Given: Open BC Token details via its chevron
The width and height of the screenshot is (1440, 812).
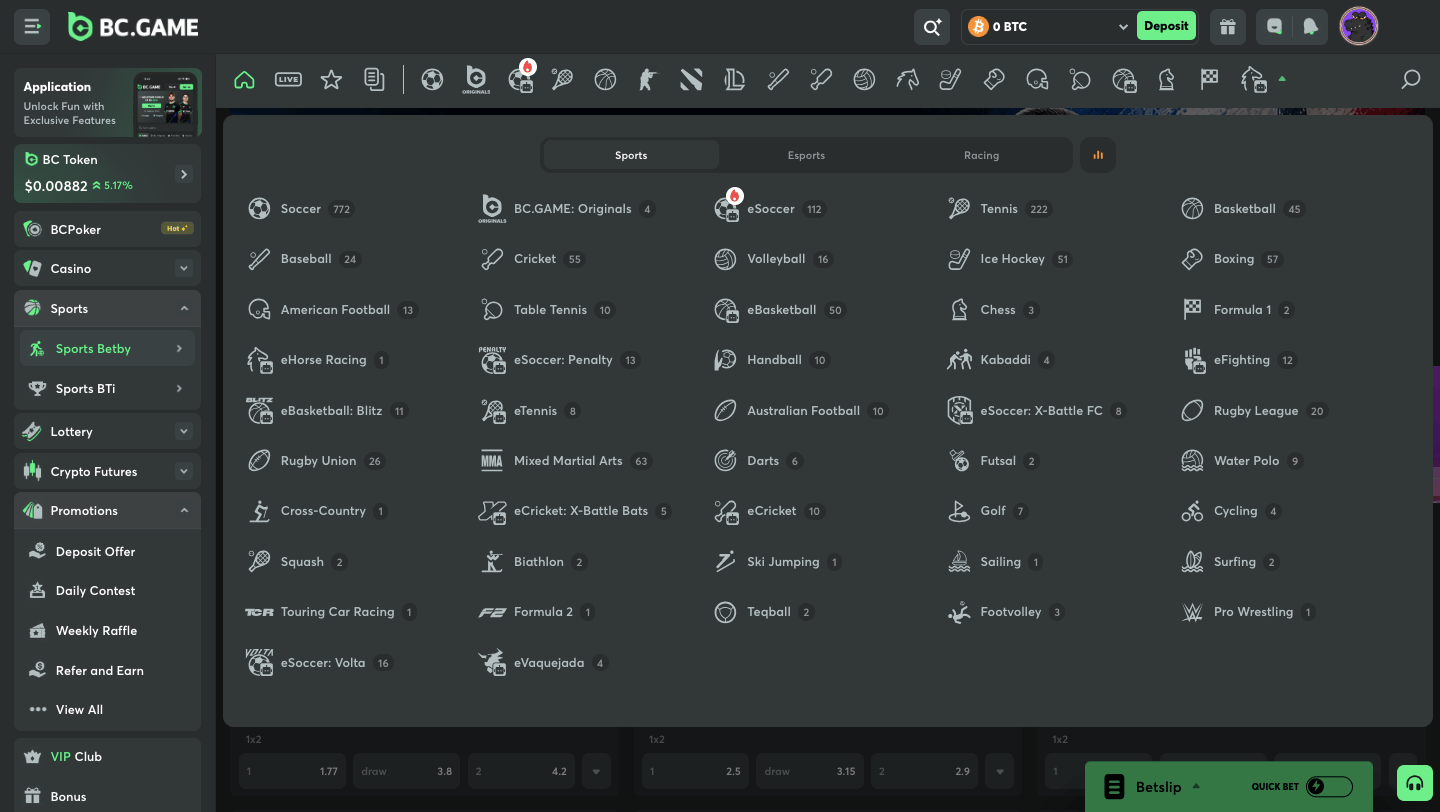Looking at the screenshot, I should click(x=184, y=174).
